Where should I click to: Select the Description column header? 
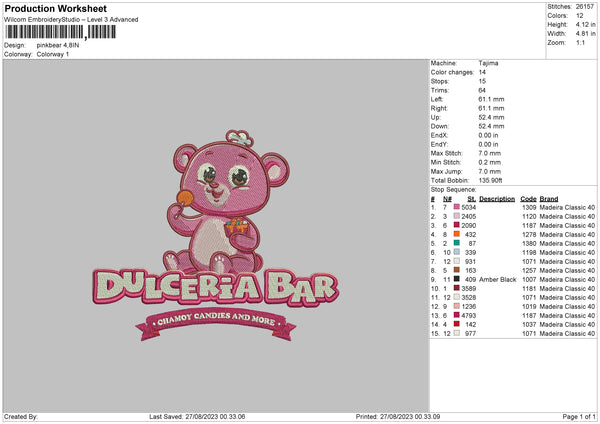click(497, 198)
